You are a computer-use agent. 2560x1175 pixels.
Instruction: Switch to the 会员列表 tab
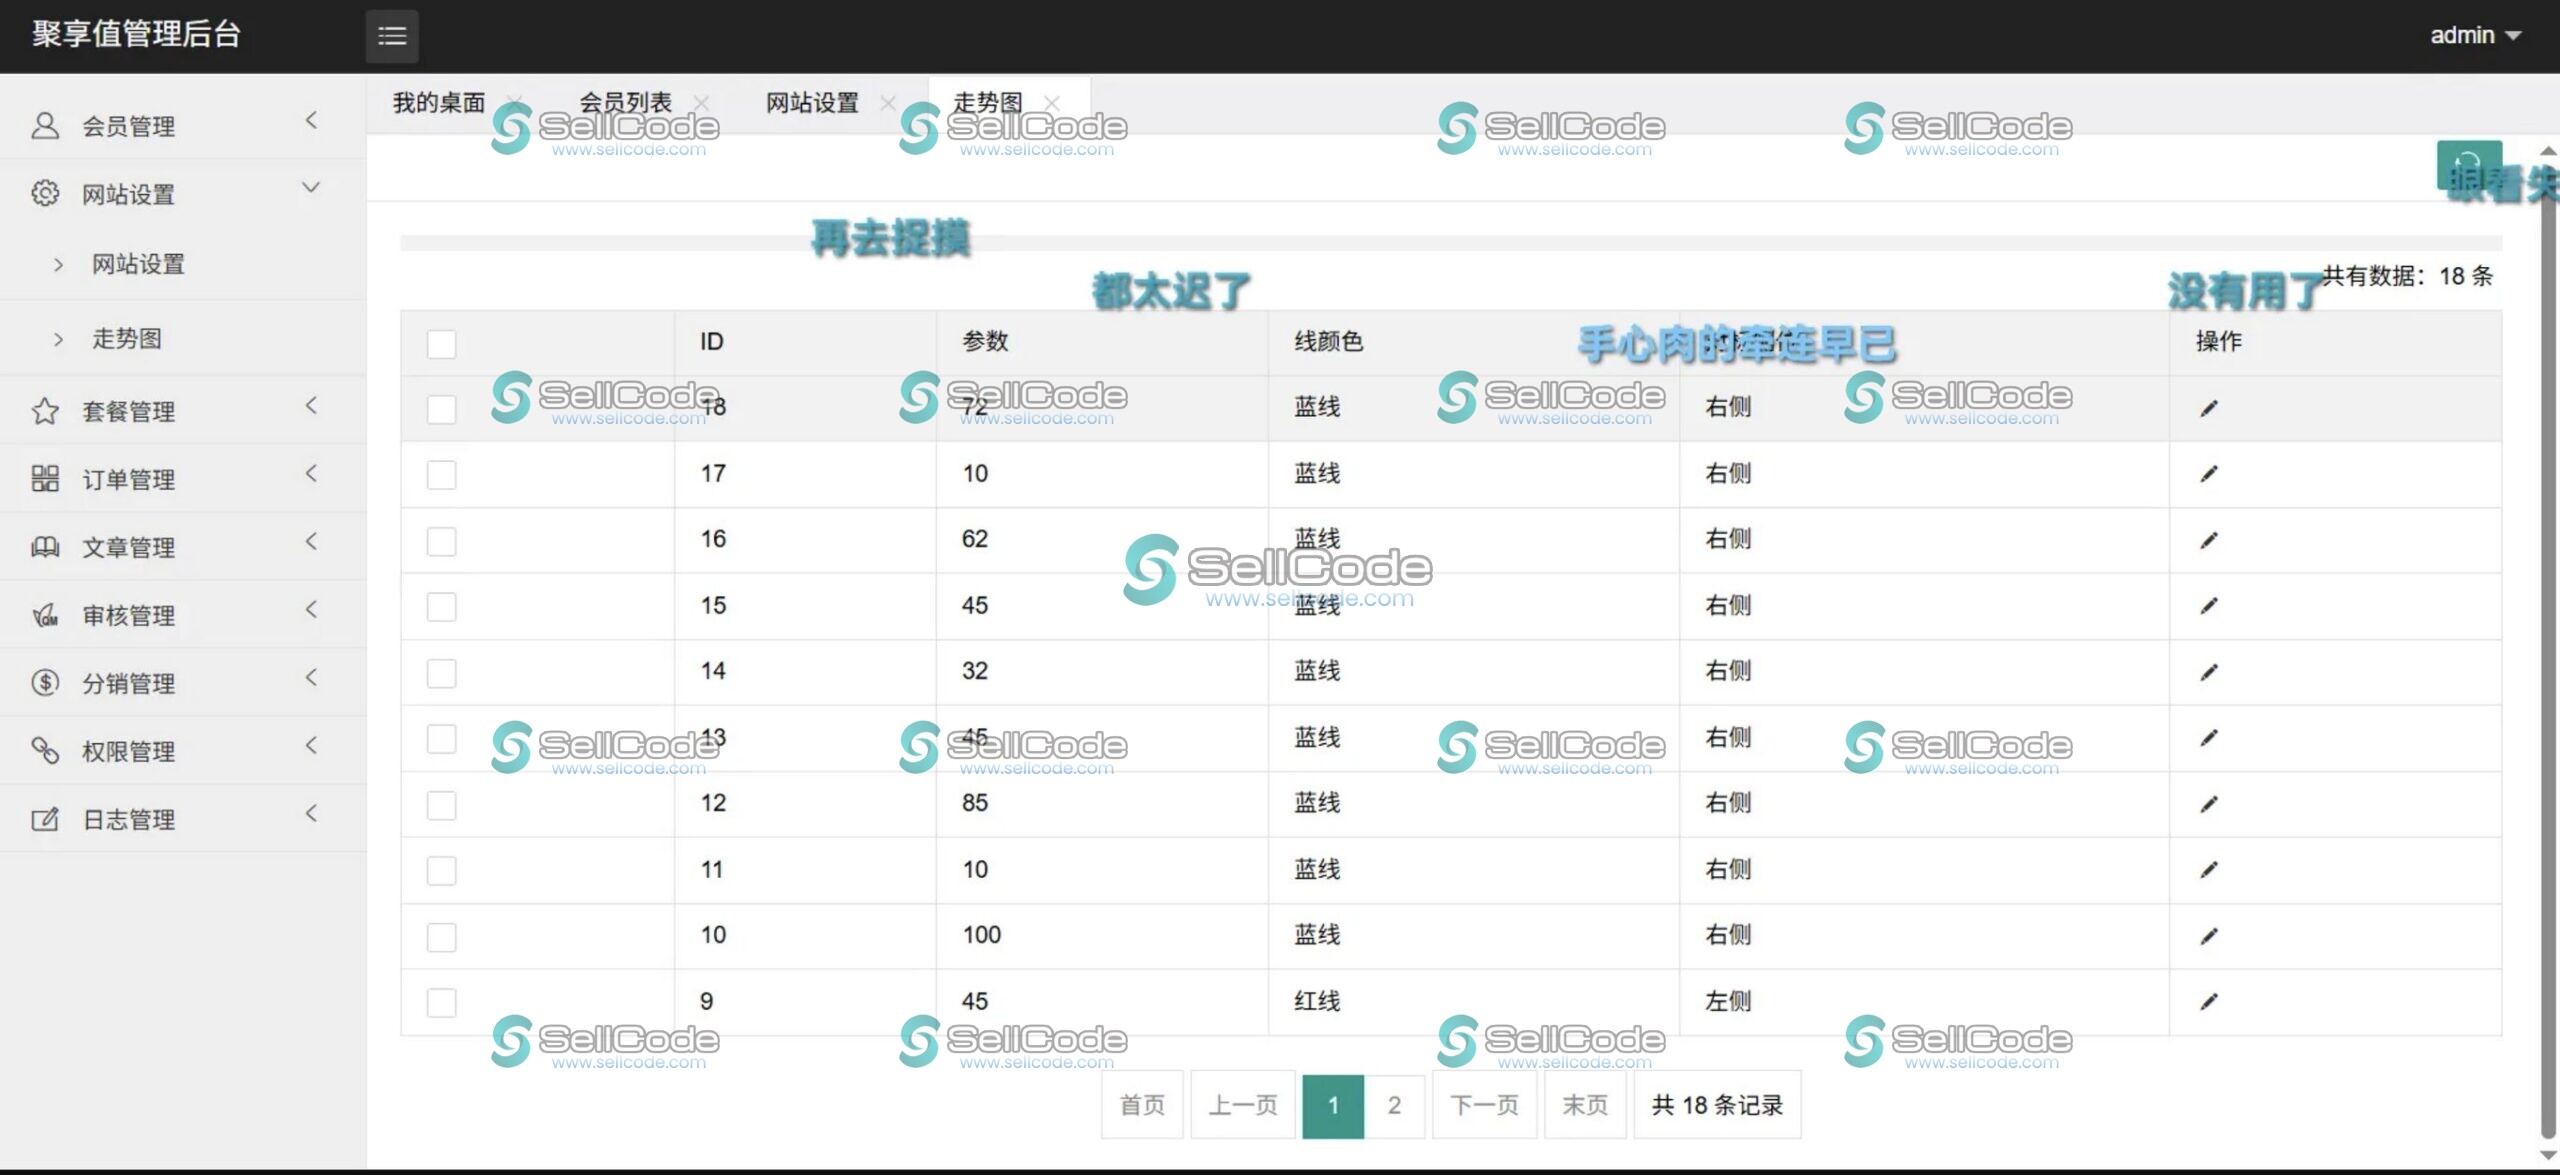(625, 102)
